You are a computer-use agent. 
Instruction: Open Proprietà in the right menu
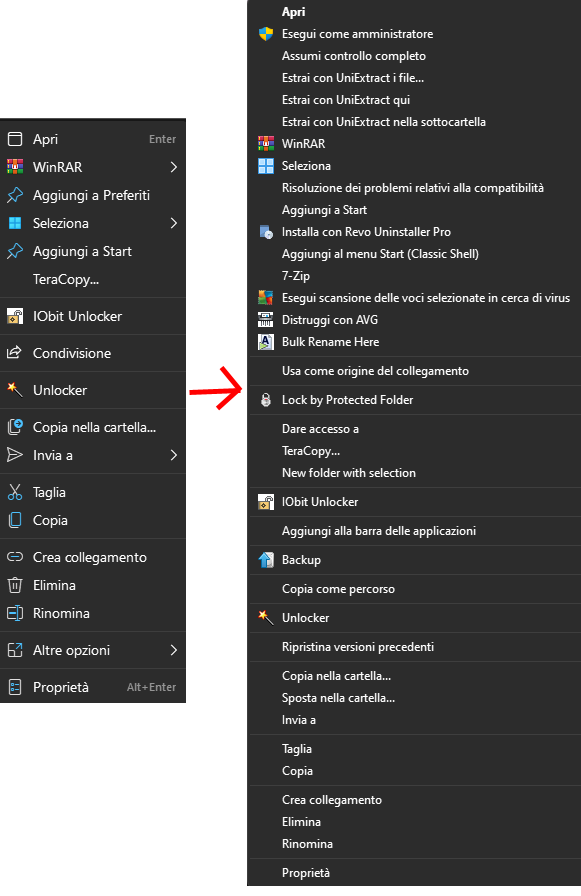click(306, 873)
